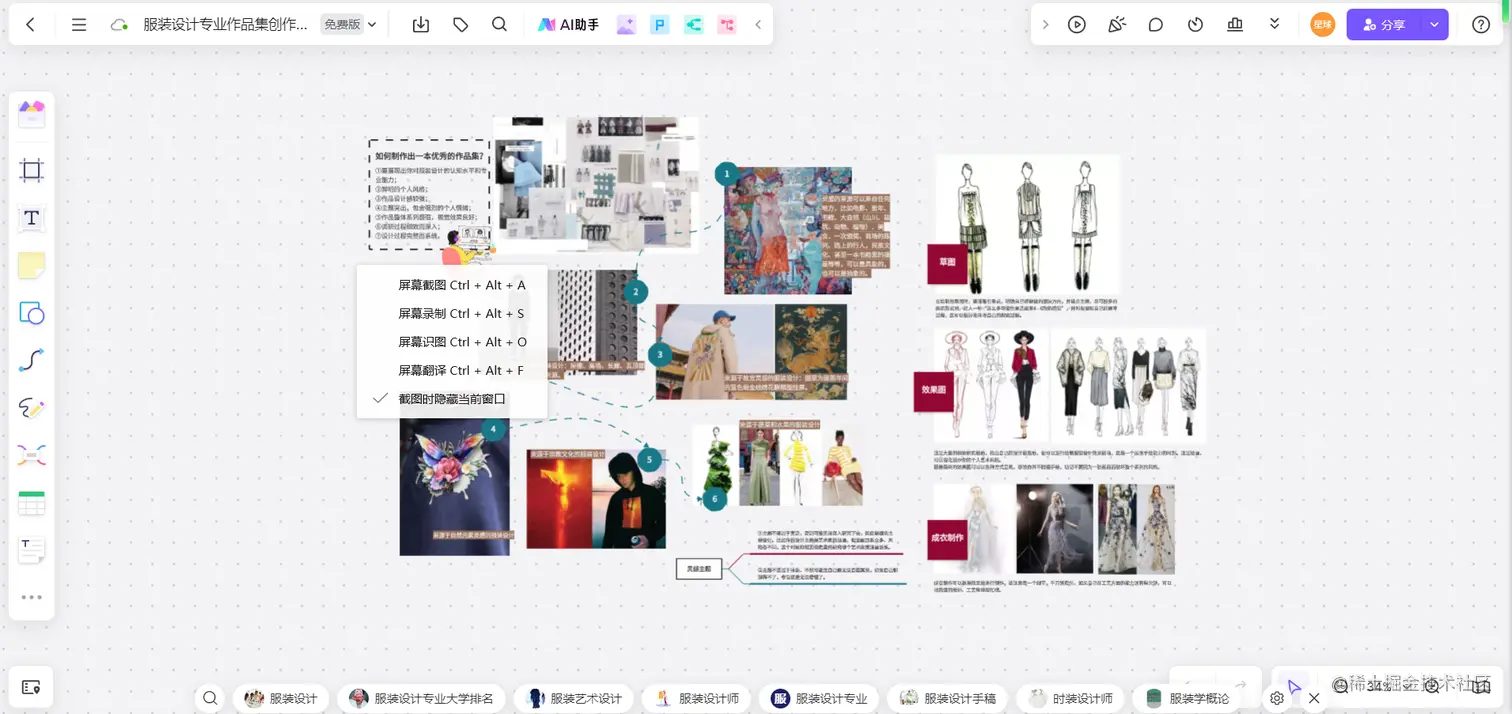Image resolution: width=1512 pixels, height=714 pixels.
Task: Click the 34% zoom level control
Action: pos(1378,686)
